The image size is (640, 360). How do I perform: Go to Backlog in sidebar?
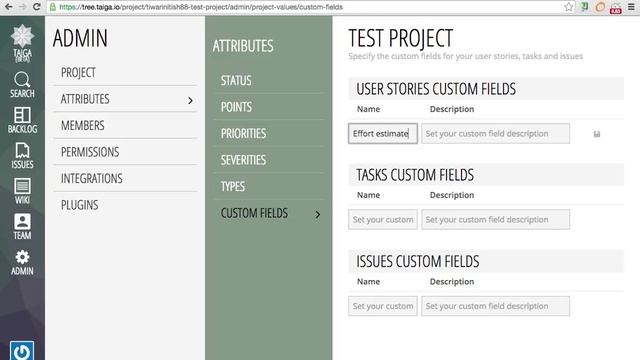pyautogui.click(x=22, y=120)
